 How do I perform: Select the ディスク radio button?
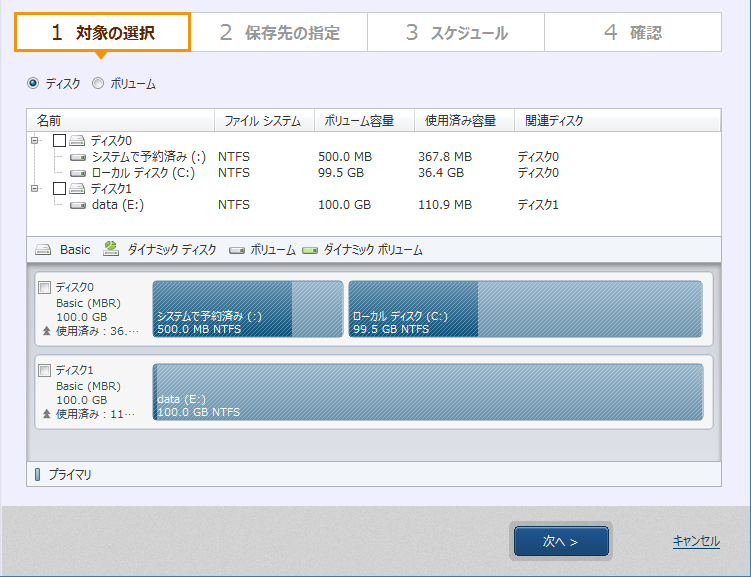[33, 84]
